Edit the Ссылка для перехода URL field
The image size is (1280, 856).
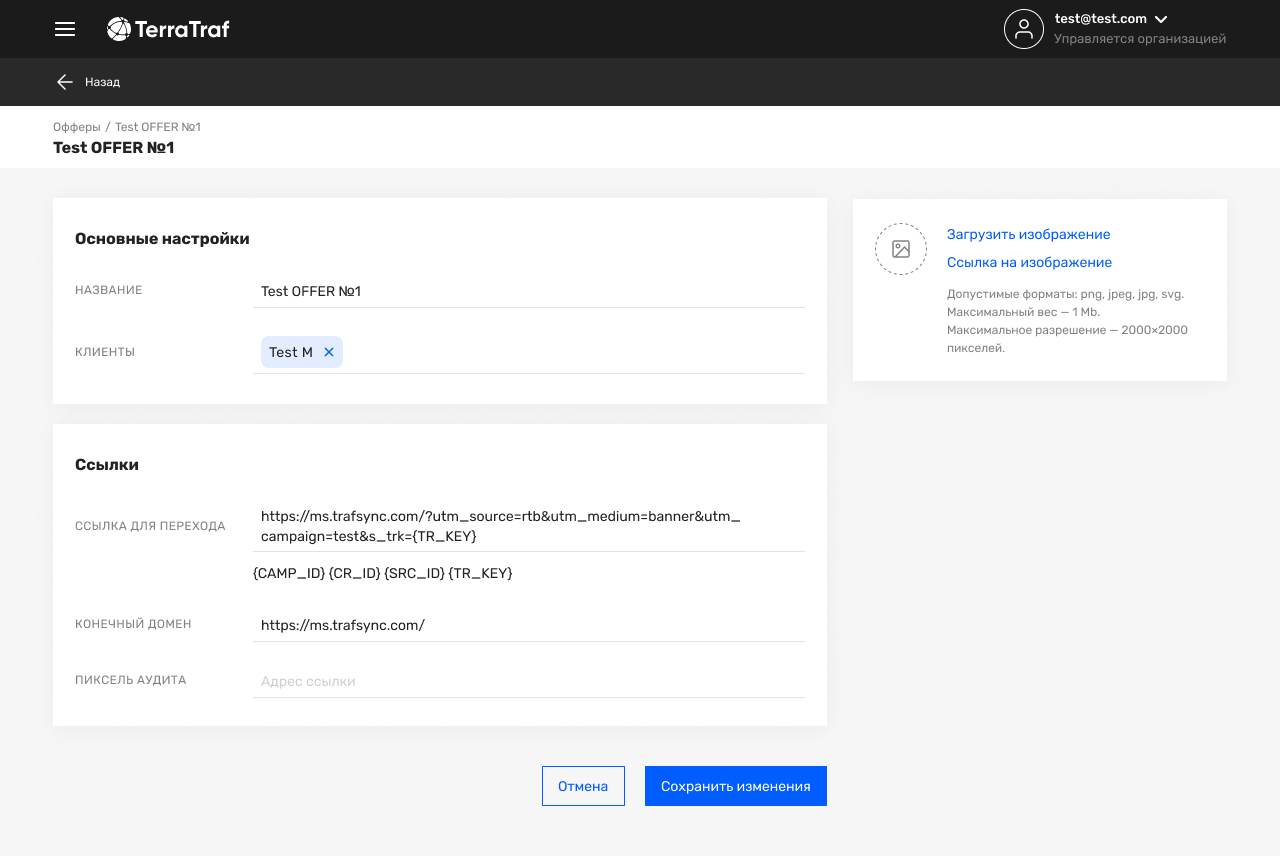coord(529,527)
